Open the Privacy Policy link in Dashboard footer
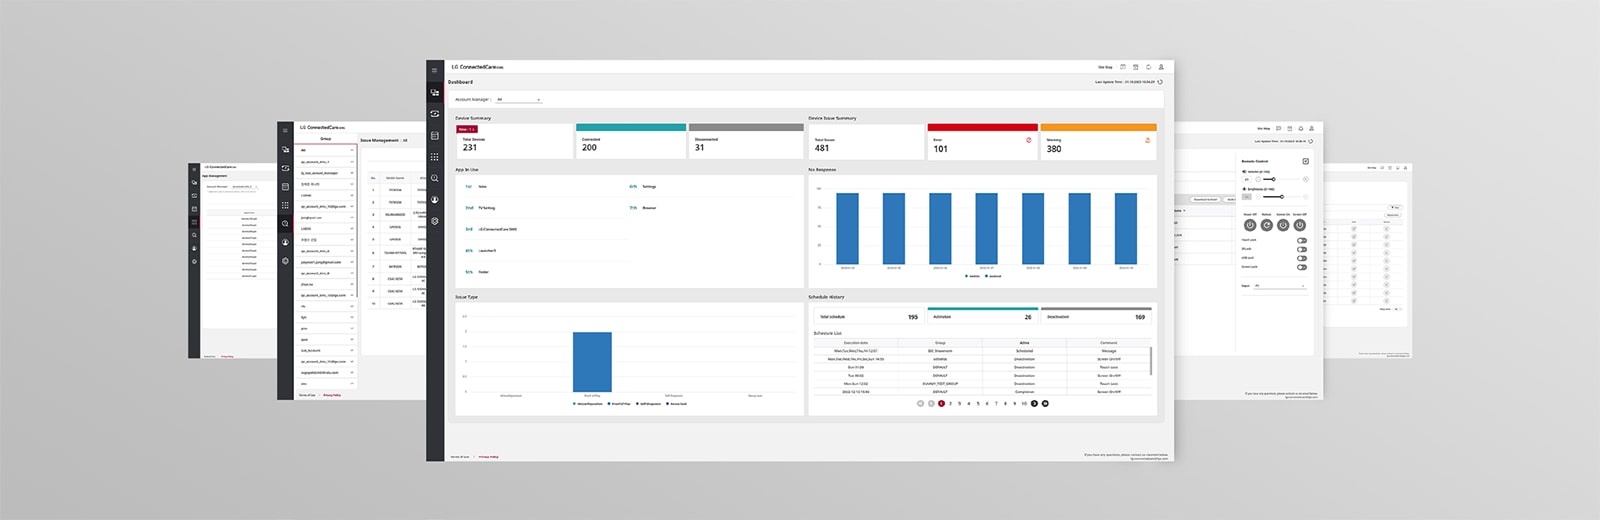The width and height of the screenshot is (1600, 520). (x=488, y=456)
